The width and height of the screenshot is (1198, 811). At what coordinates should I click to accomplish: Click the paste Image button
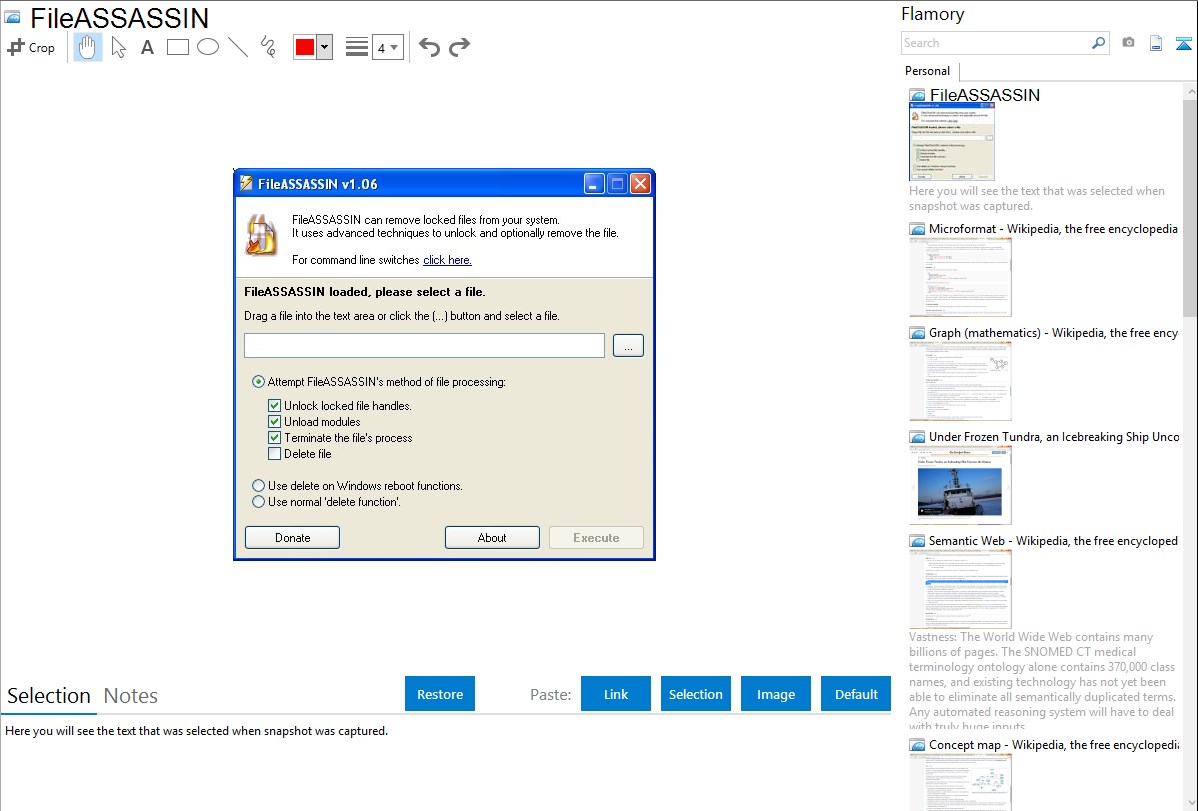click(x=775, y=694)
